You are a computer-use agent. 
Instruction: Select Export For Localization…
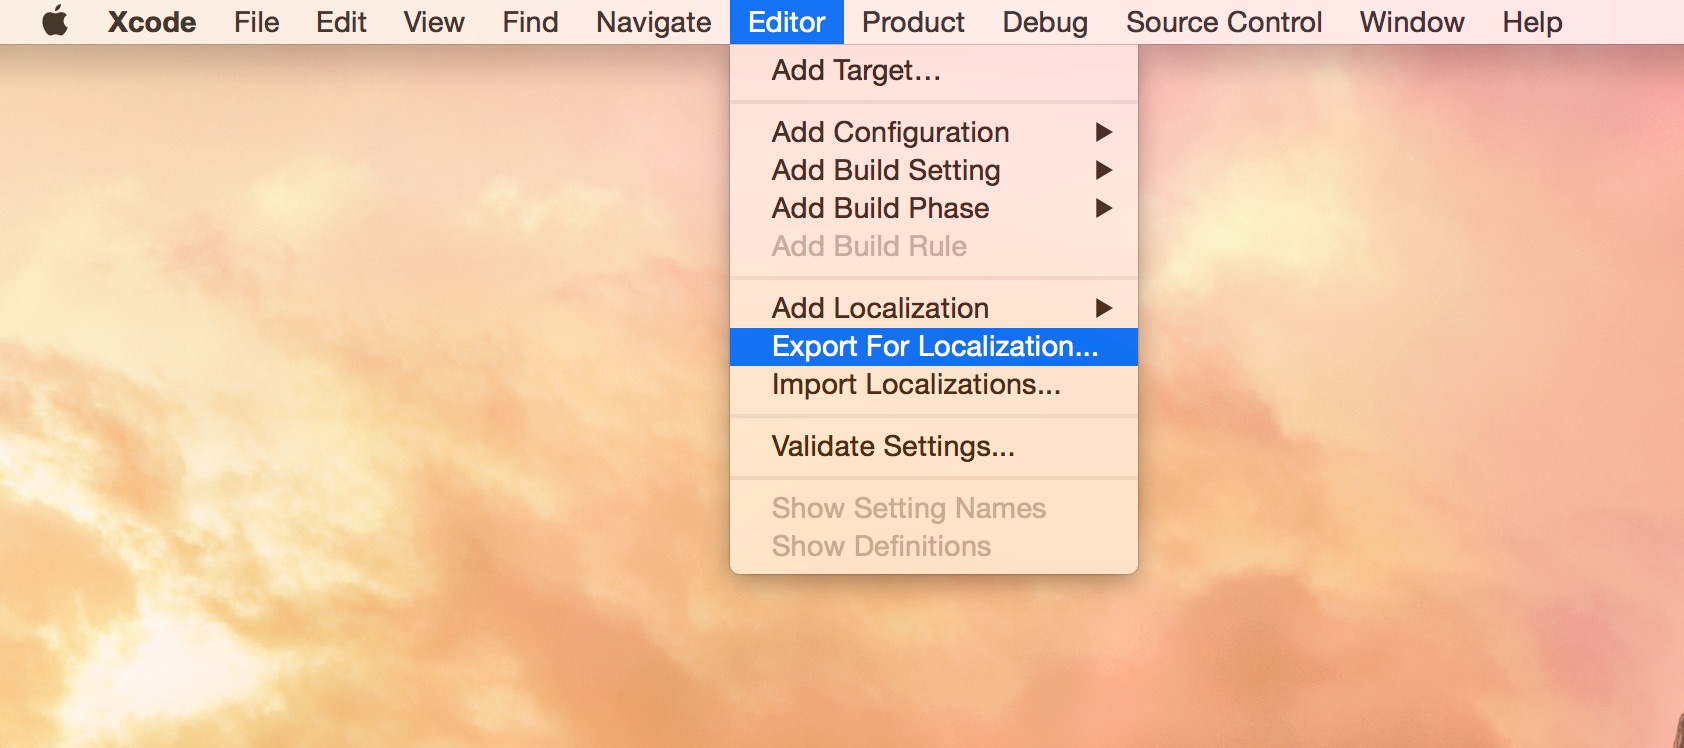(x=934, y=346)
